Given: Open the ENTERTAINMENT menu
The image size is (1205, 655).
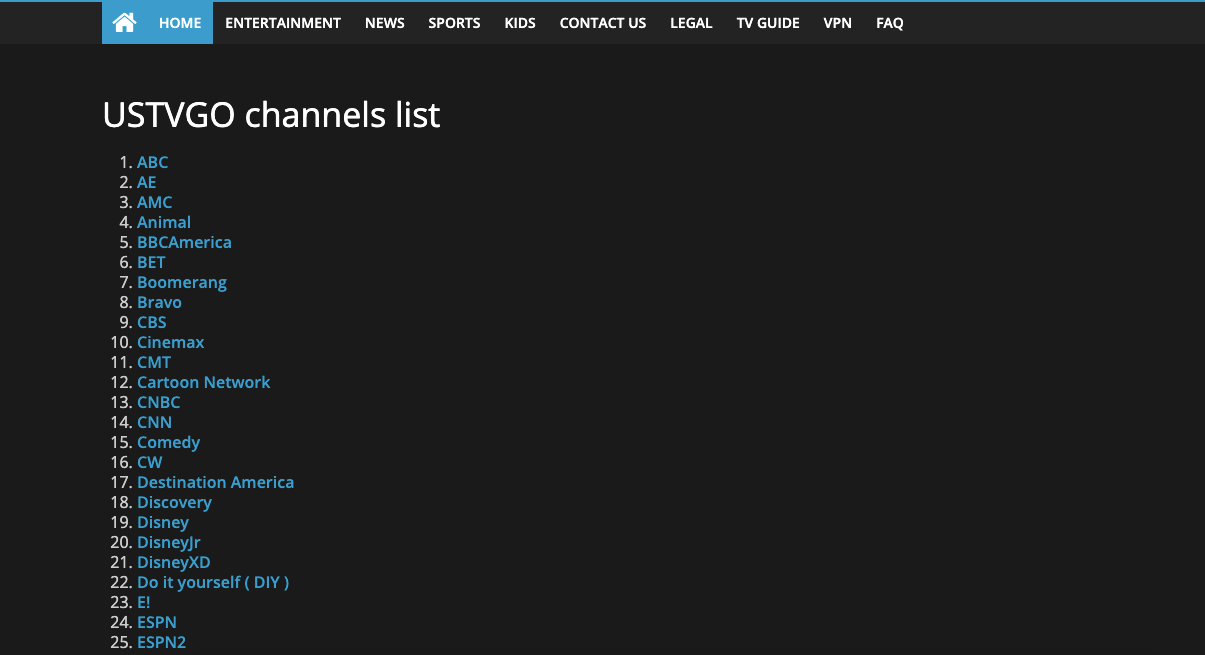Looking at the screenshot, I should pos(283,23).
